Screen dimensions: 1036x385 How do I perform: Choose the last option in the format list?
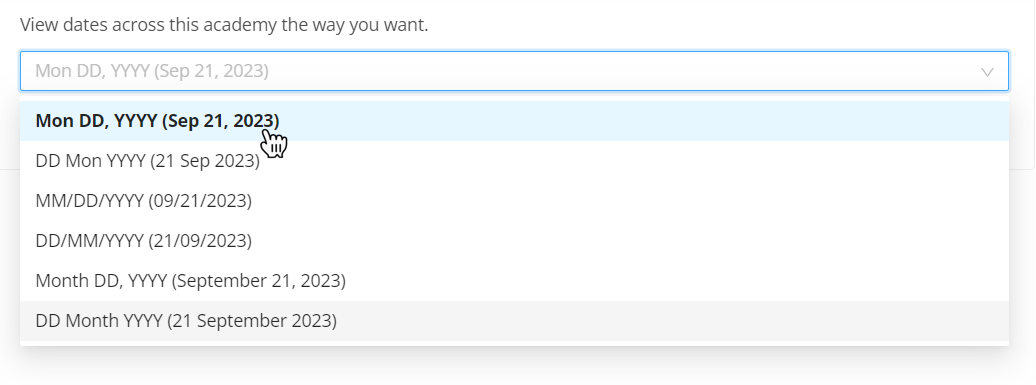point(514,321)
